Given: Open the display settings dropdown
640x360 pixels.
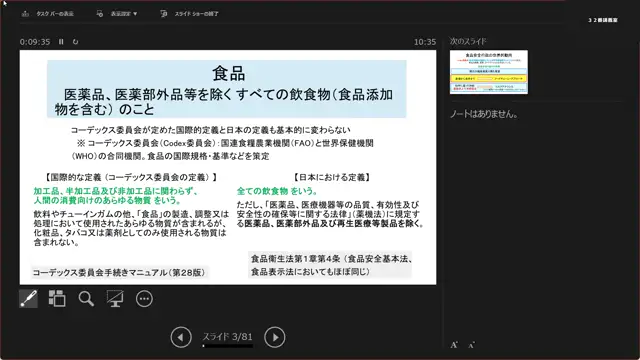Looking at the screenshot, I should pyautogui.click(x=117, y=13).
